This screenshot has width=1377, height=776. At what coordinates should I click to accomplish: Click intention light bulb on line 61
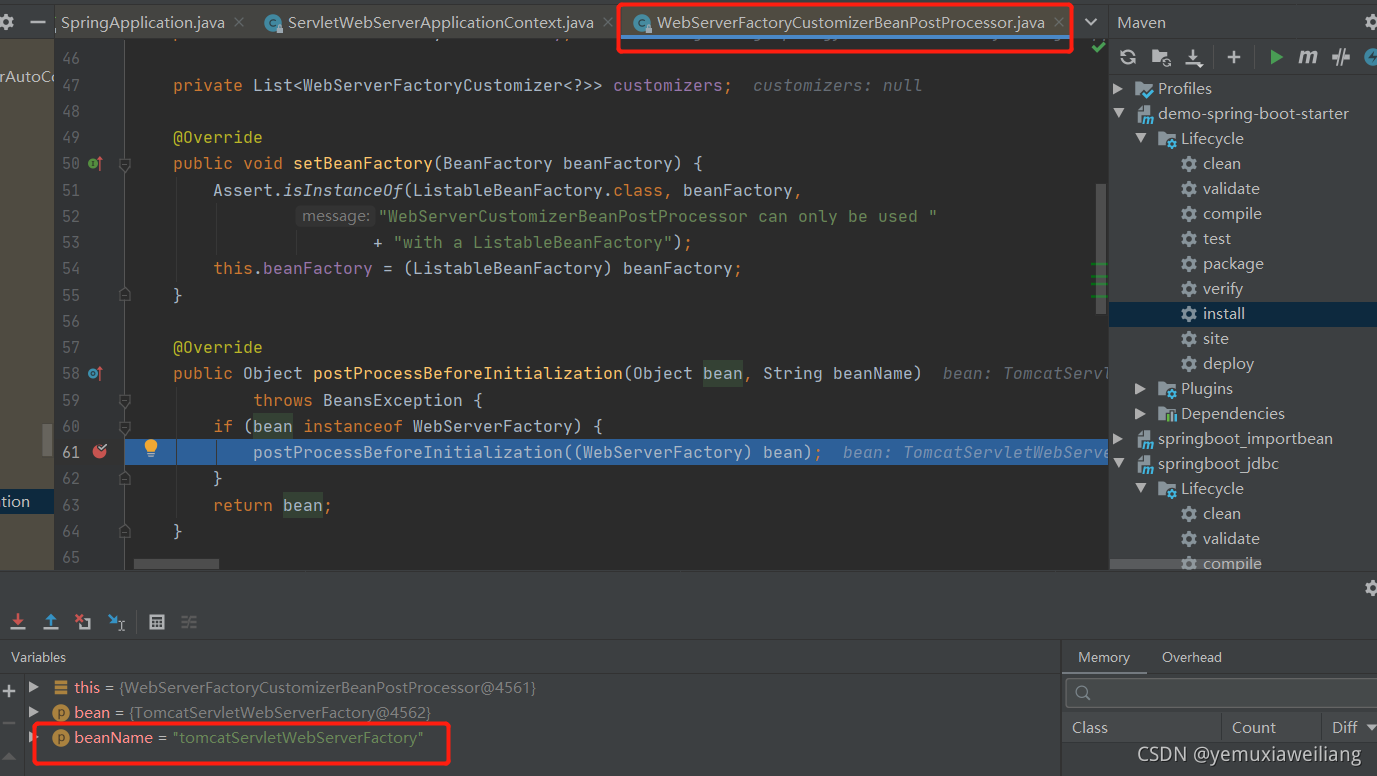coord(151,448)
